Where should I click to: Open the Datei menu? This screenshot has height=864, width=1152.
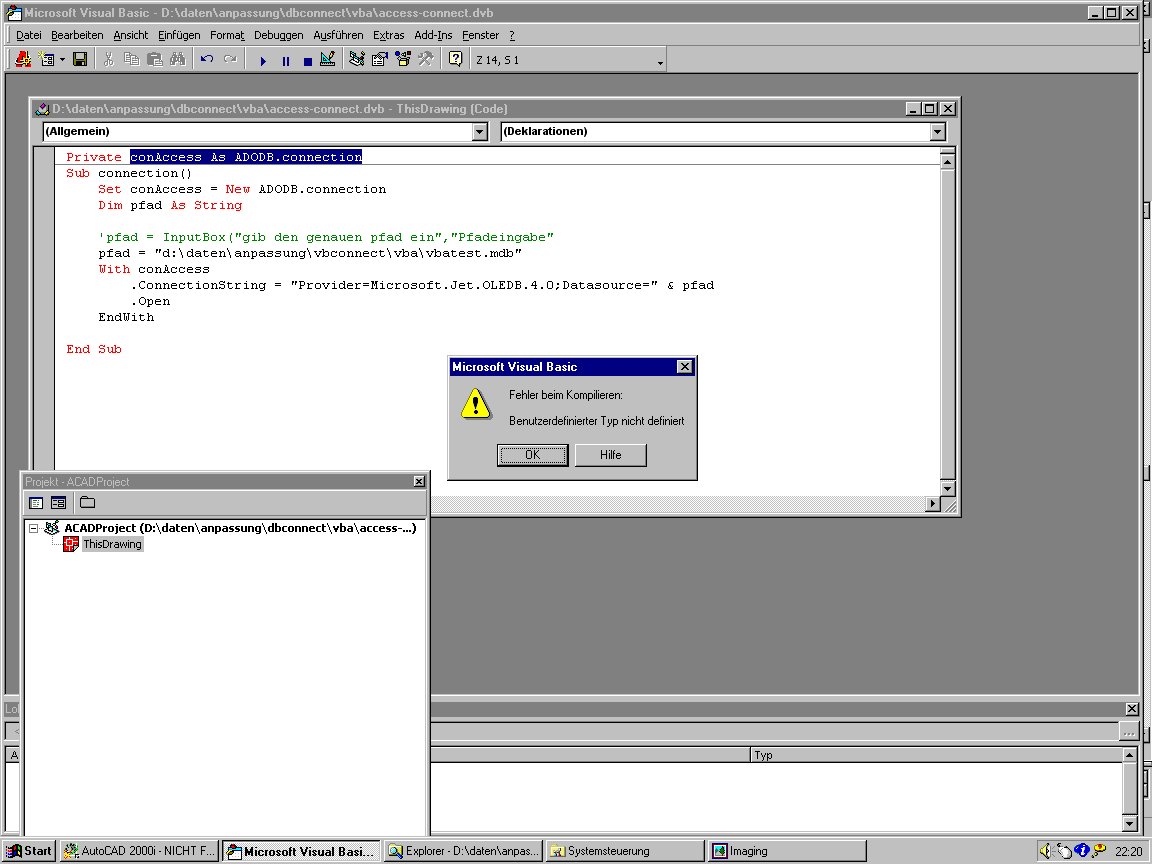(x=29, y=35)
